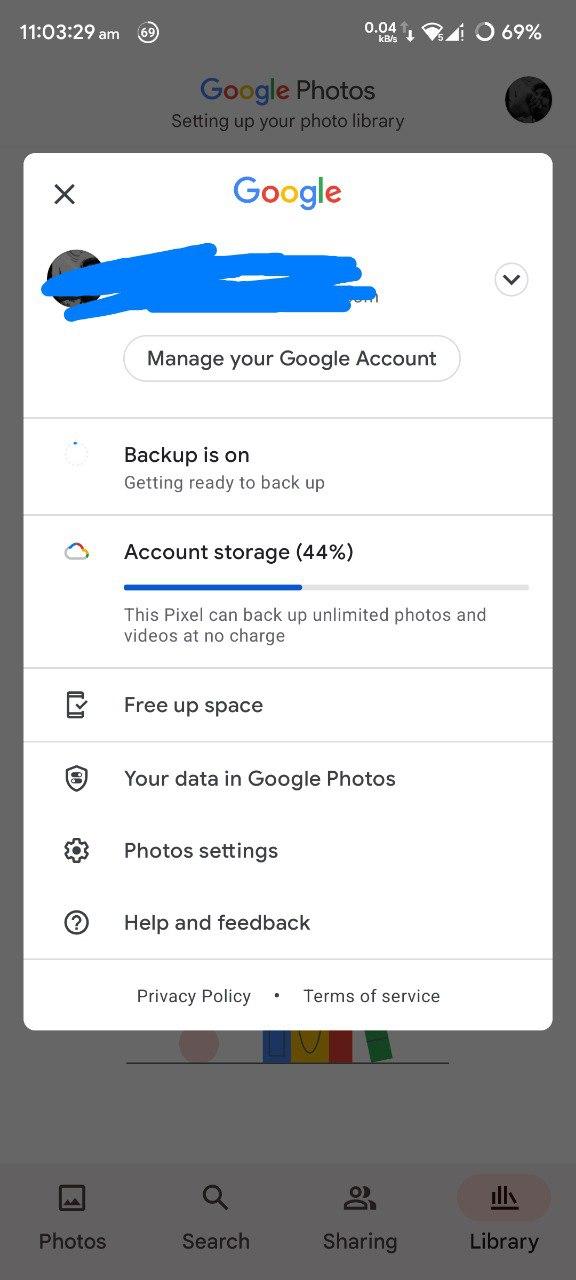Image resolution: width=576 pixels, height=1280 pixels.
Task: Tap the Help question mark icon
Action: click(x=76, y=923)
